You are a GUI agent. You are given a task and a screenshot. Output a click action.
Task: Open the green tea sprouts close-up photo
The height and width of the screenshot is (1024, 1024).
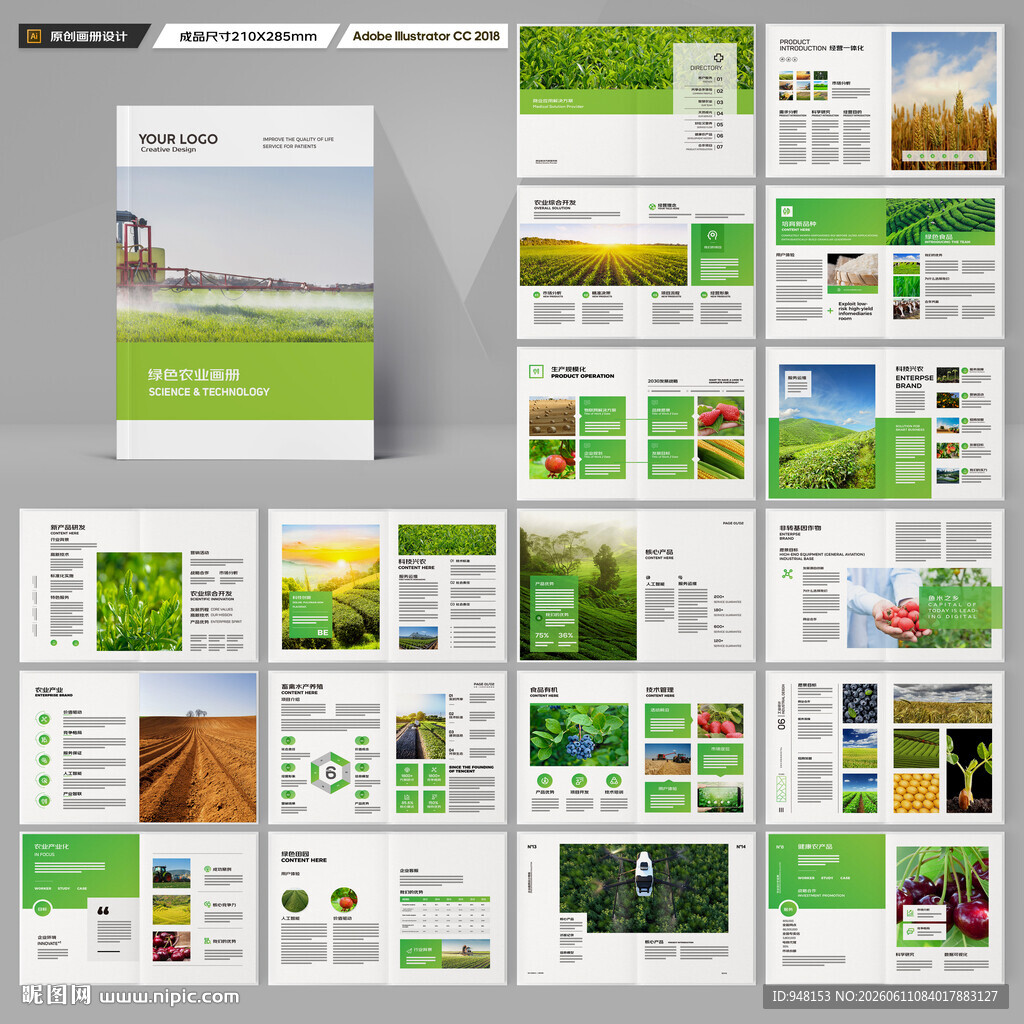pos(139,601)
